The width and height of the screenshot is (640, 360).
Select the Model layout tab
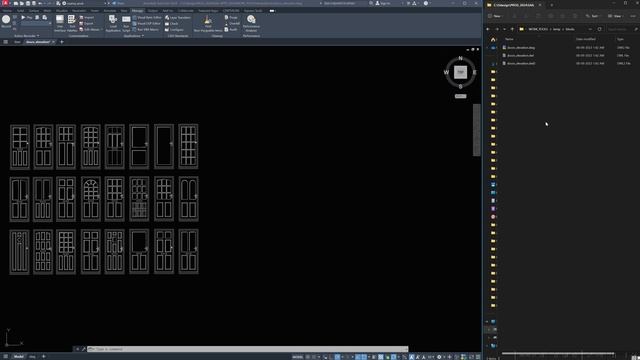pyautogui.click(x=18, y=357)
